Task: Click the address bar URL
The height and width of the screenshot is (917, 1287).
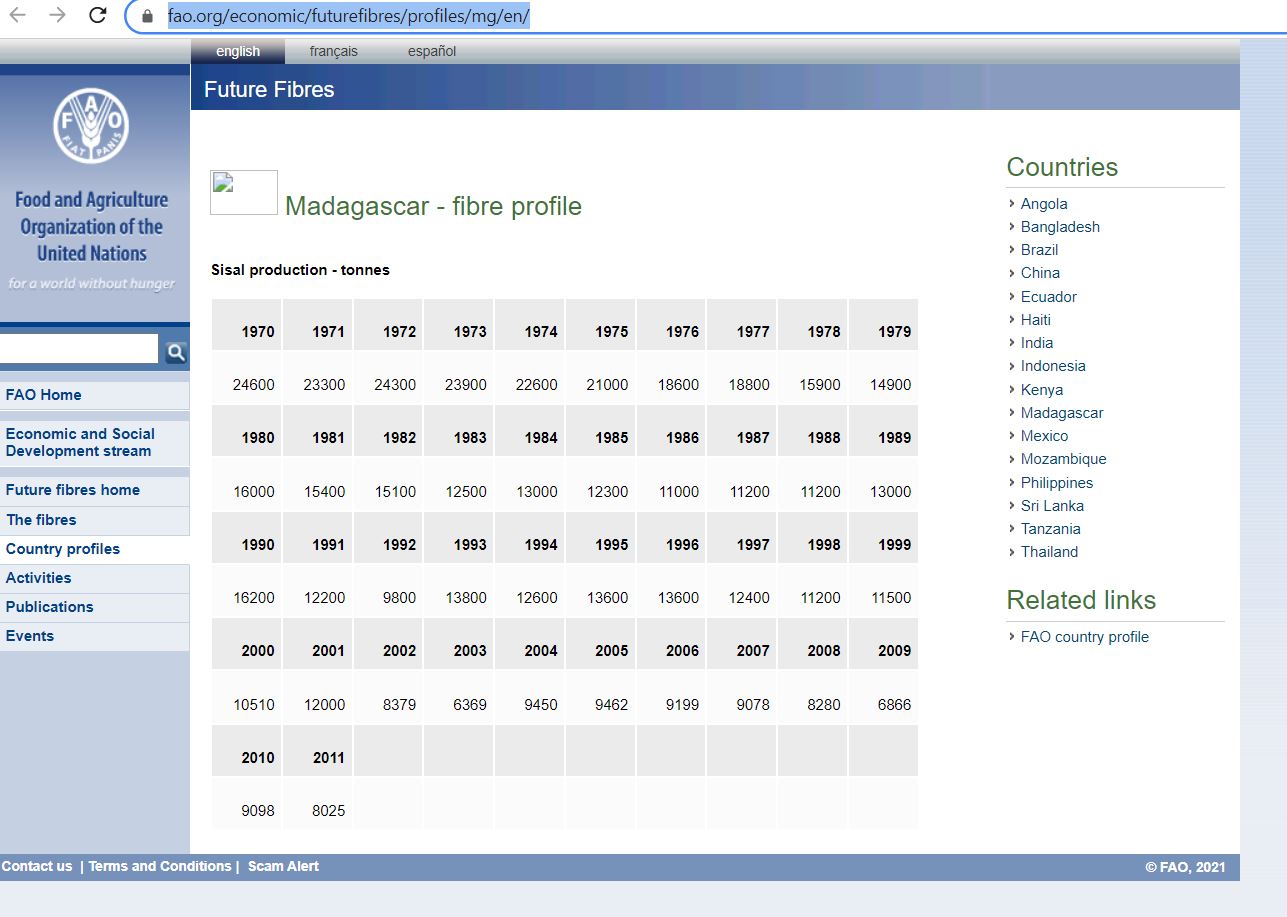Action: pos(348,16)
